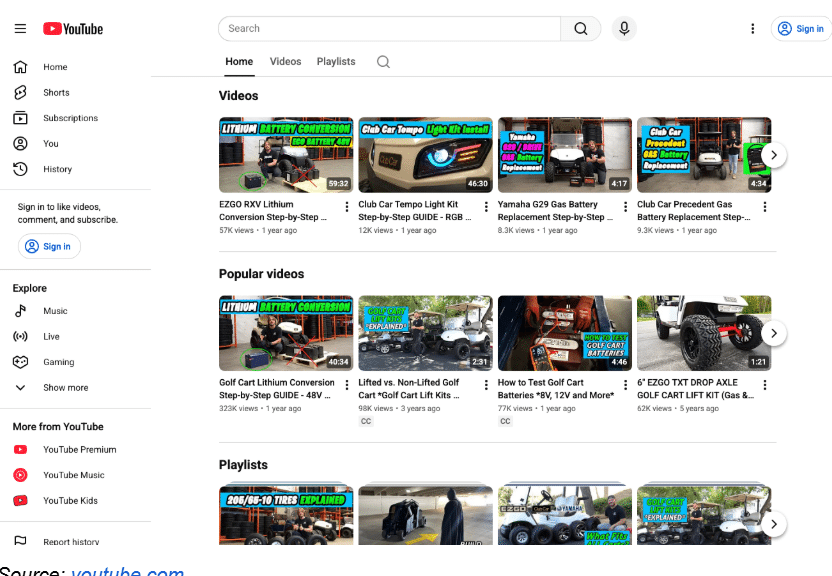Open Club Car Tempo Light Kit title
The height and width of the screenshot is (576, 832).
coord(414,211)
